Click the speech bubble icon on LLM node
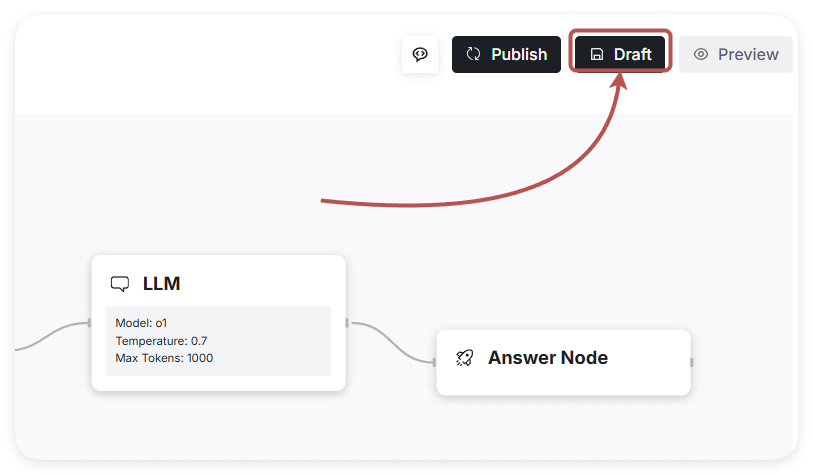 [120, 284]
